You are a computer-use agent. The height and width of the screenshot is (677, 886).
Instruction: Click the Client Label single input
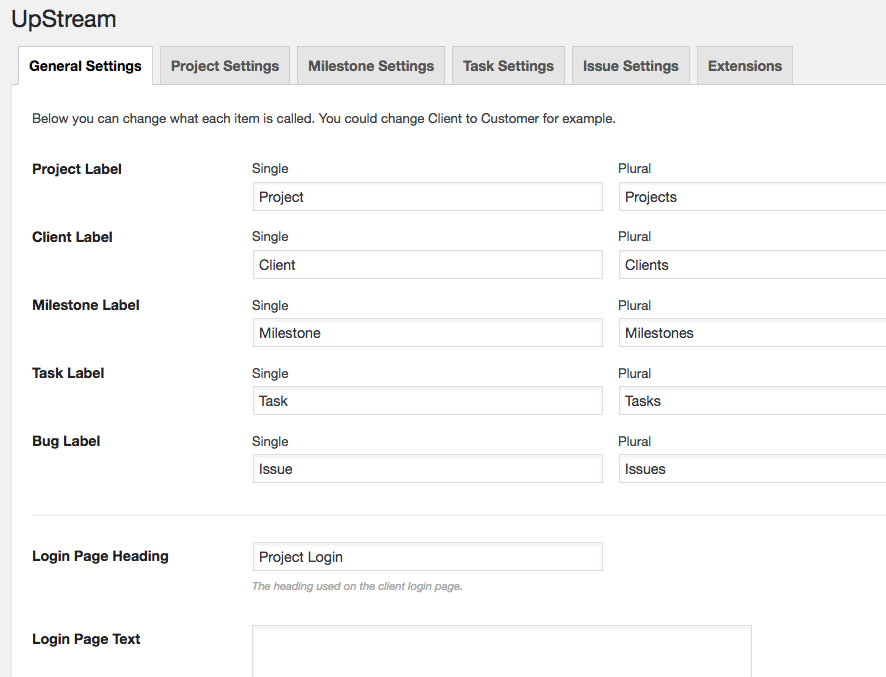(427, 265)
